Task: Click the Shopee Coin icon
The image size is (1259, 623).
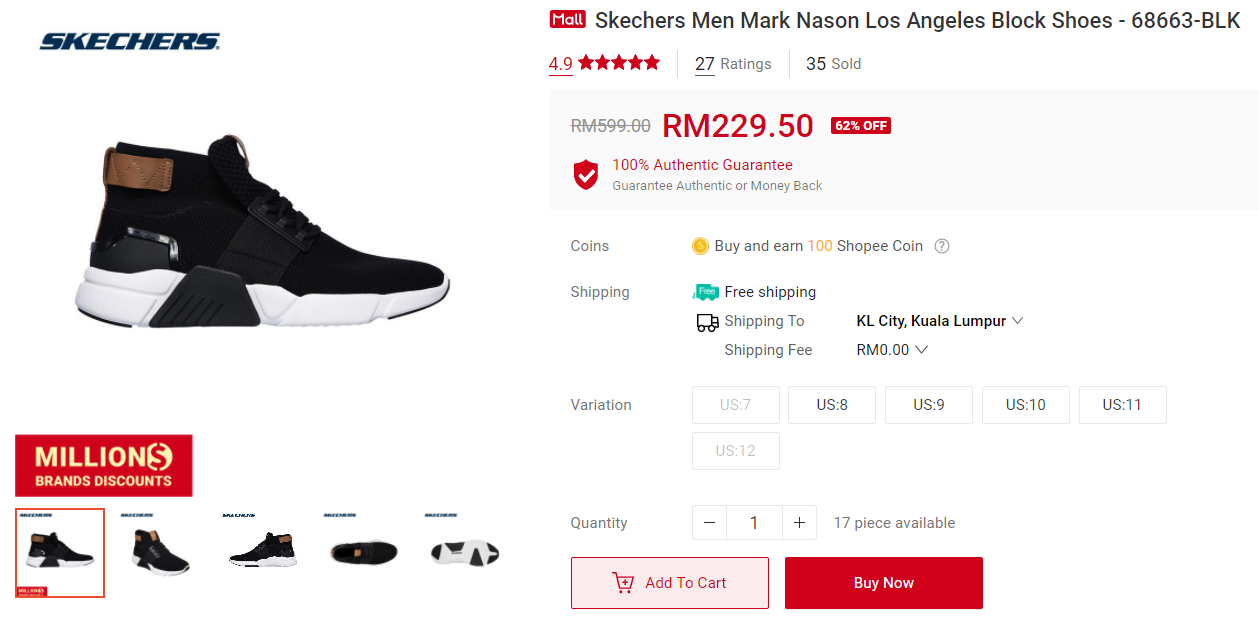Action: [700, 246]
